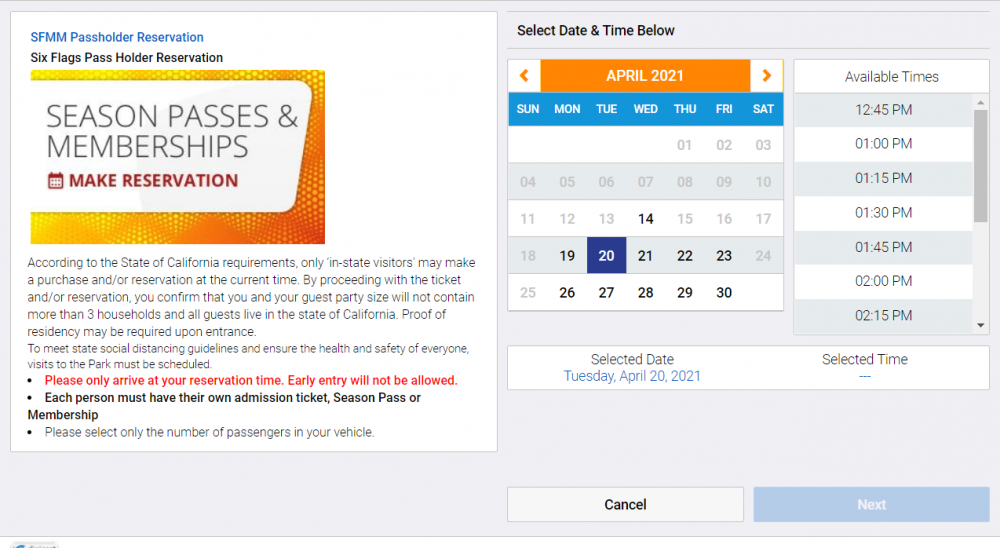Click the Season Passes Make Reservation banner

tap(177, 157)
